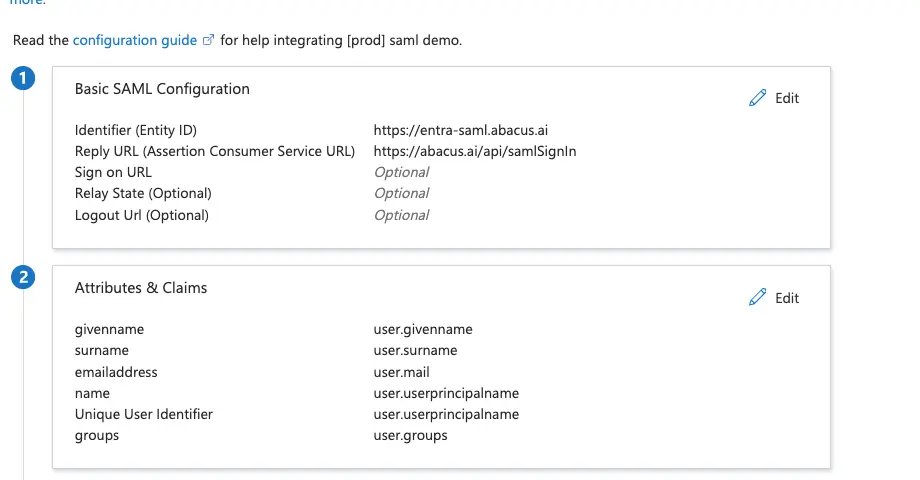The width and height of the screenshot is (920, 480).
Task: Click the 'more.' link at the top
Action: [28, 3]
